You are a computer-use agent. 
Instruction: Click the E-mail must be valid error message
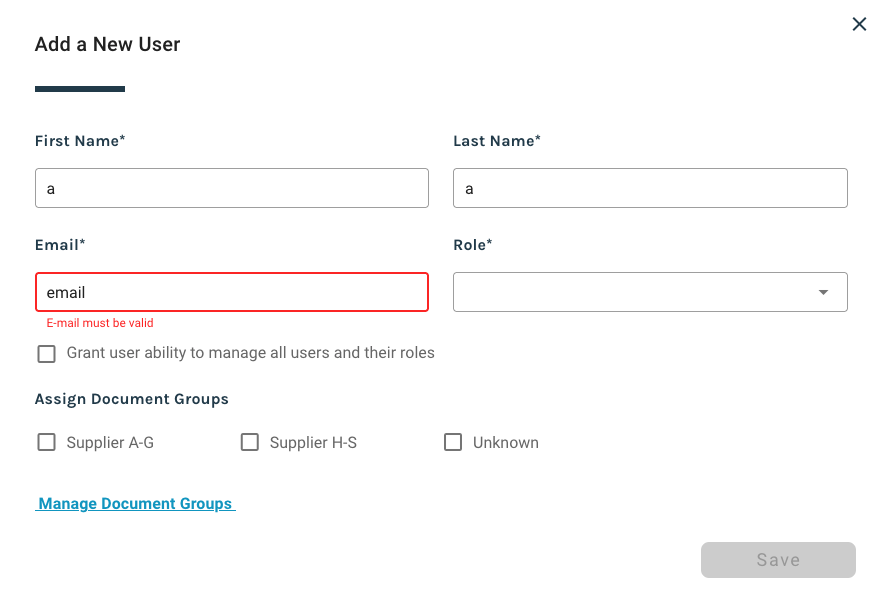pos(100,322)
